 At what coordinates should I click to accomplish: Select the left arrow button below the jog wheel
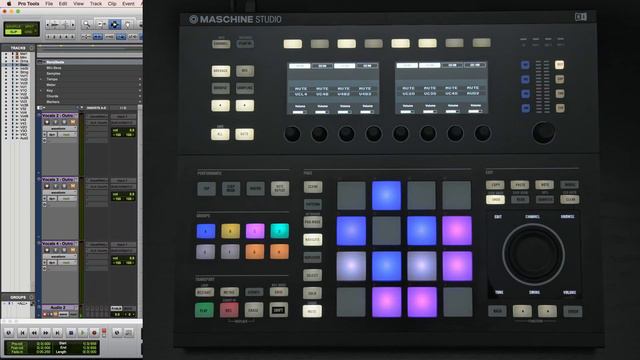point(522,311)
